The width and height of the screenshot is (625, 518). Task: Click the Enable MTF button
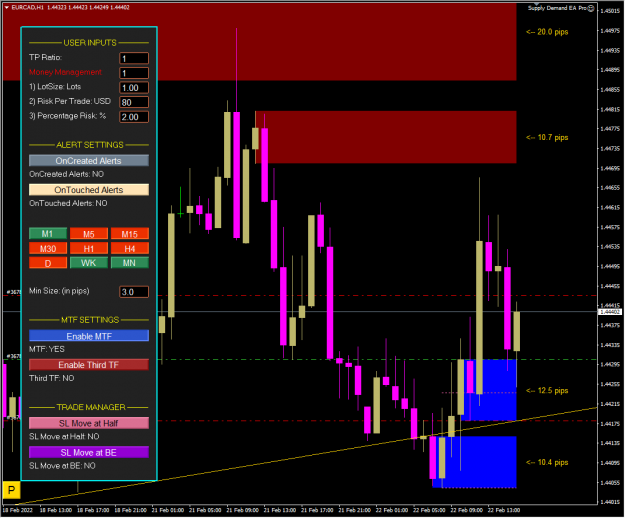tap(89, 336)
